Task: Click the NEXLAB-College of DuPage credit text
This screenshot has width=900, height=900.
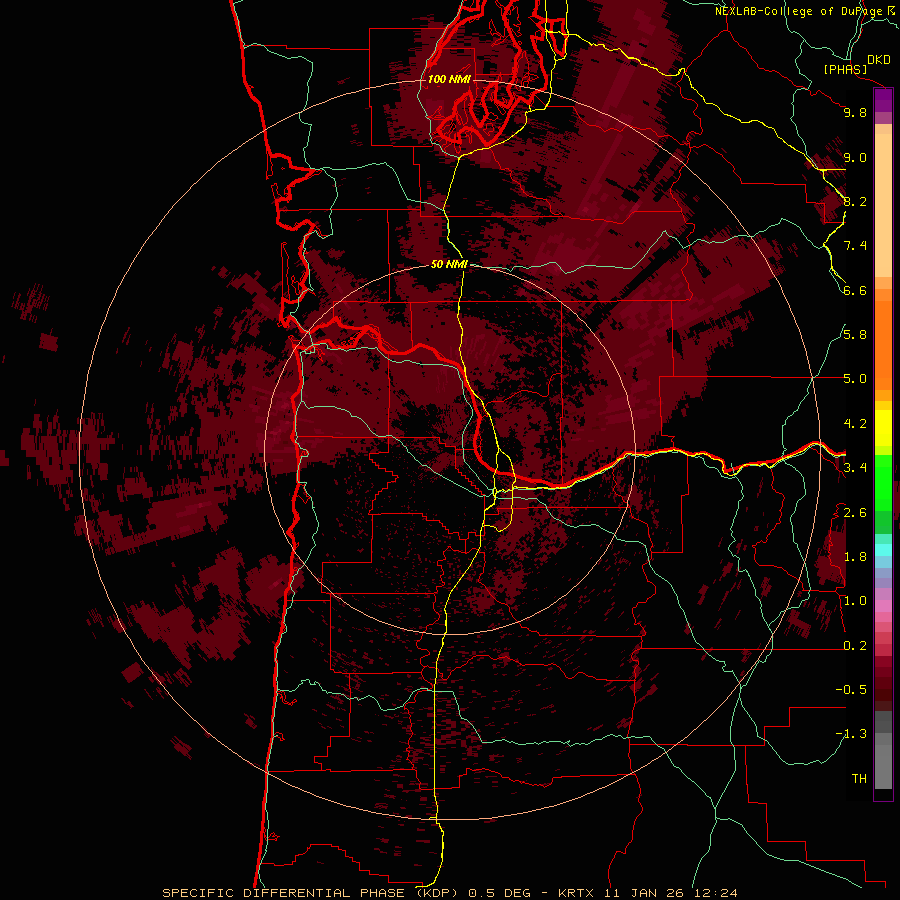Action: (x=800, y=11)
